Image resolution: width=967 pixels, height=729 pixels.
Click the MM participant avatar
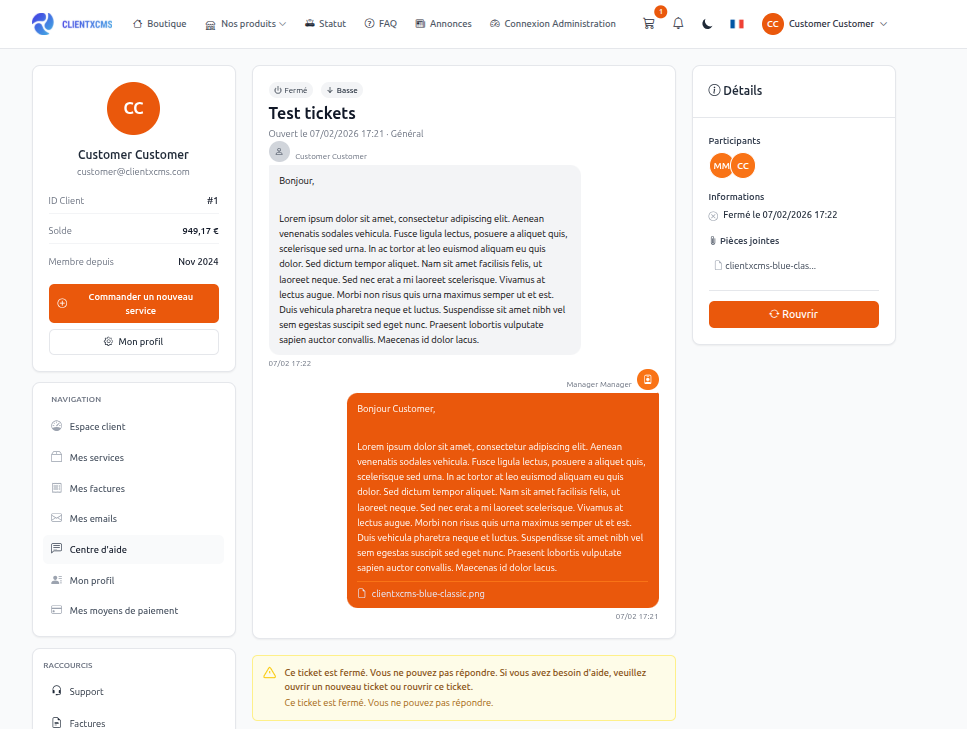click(x=720, y=165)
